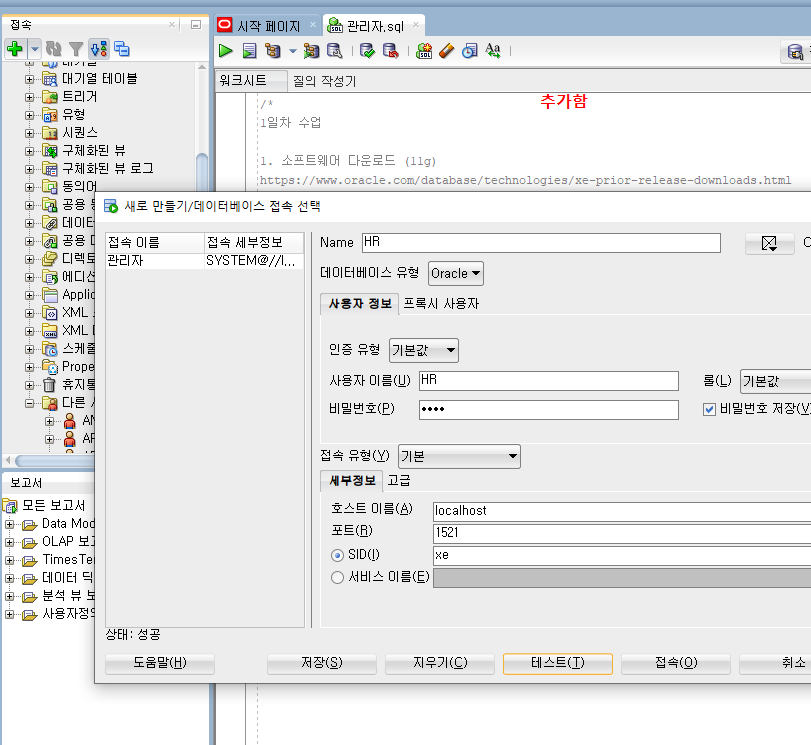
Task: Click the SQL history clock icon
Action: (470, 51)
